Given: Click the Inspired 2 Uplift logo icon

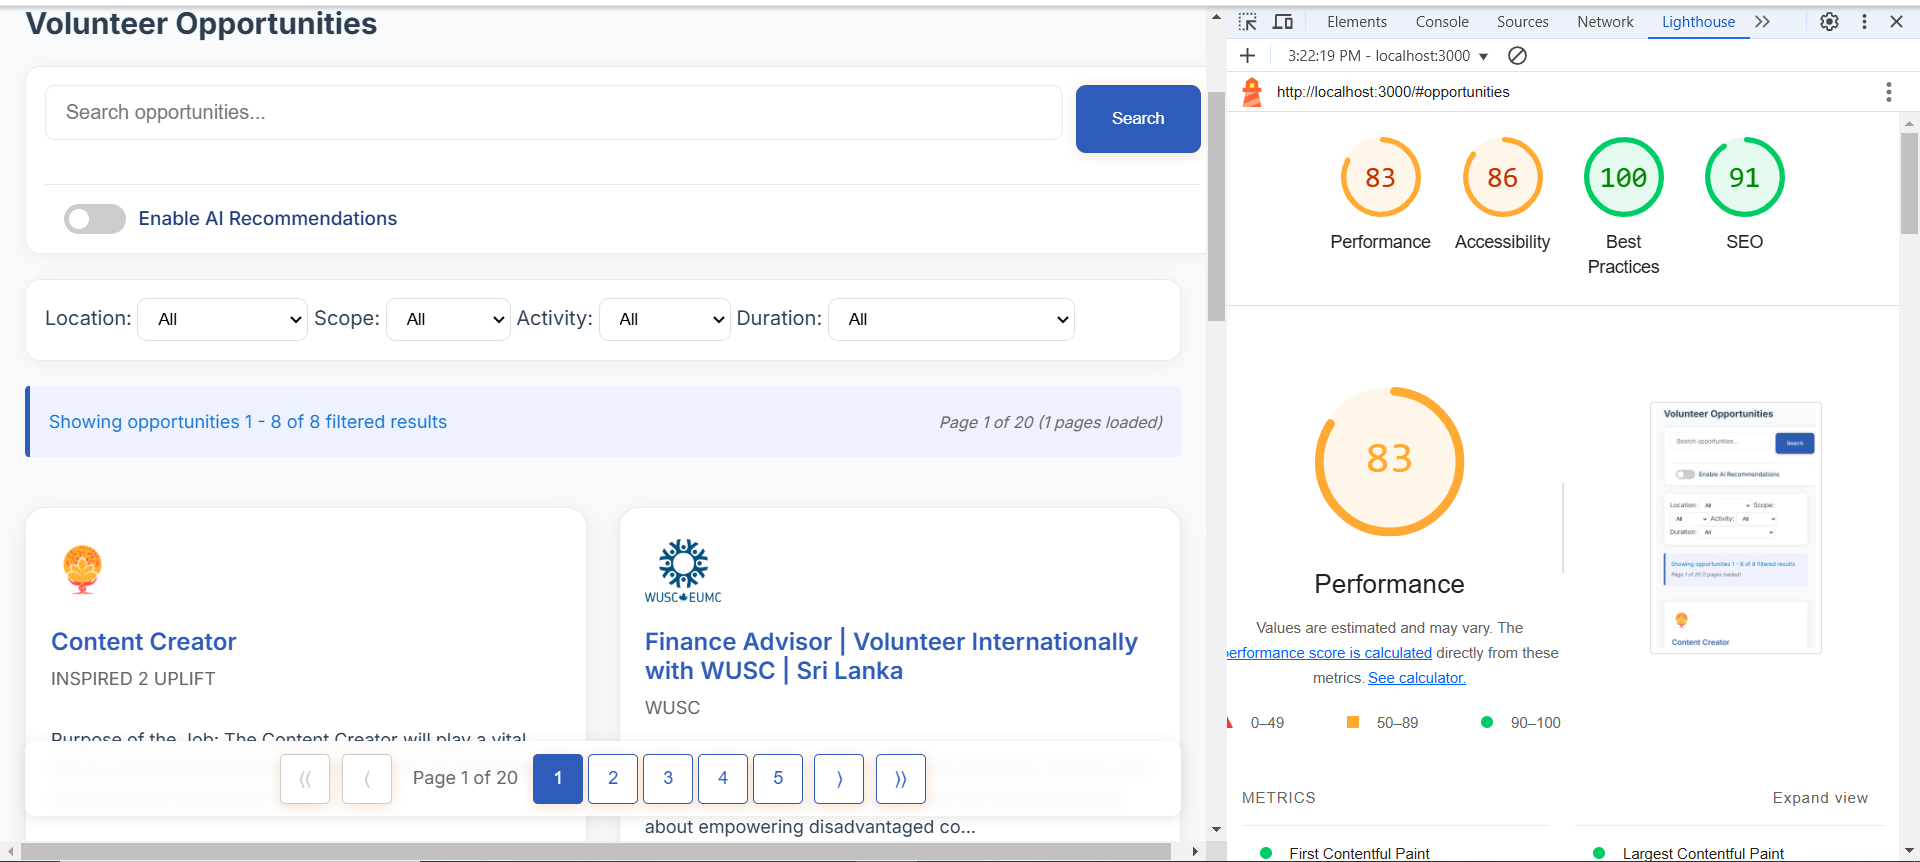Looking at the screenshot, I should click(82, 570).
